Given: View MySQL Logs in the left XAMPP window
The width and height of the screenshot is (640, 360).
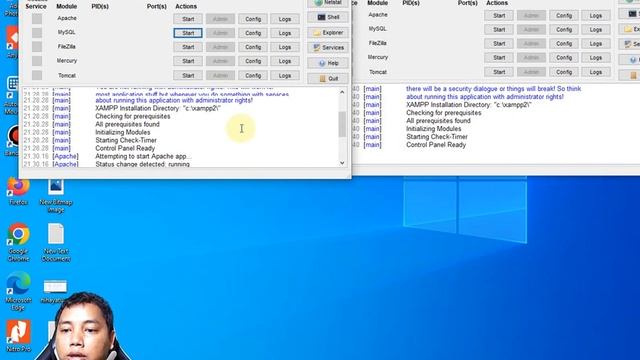Looking at the screenshot, I should click(284, 33).
